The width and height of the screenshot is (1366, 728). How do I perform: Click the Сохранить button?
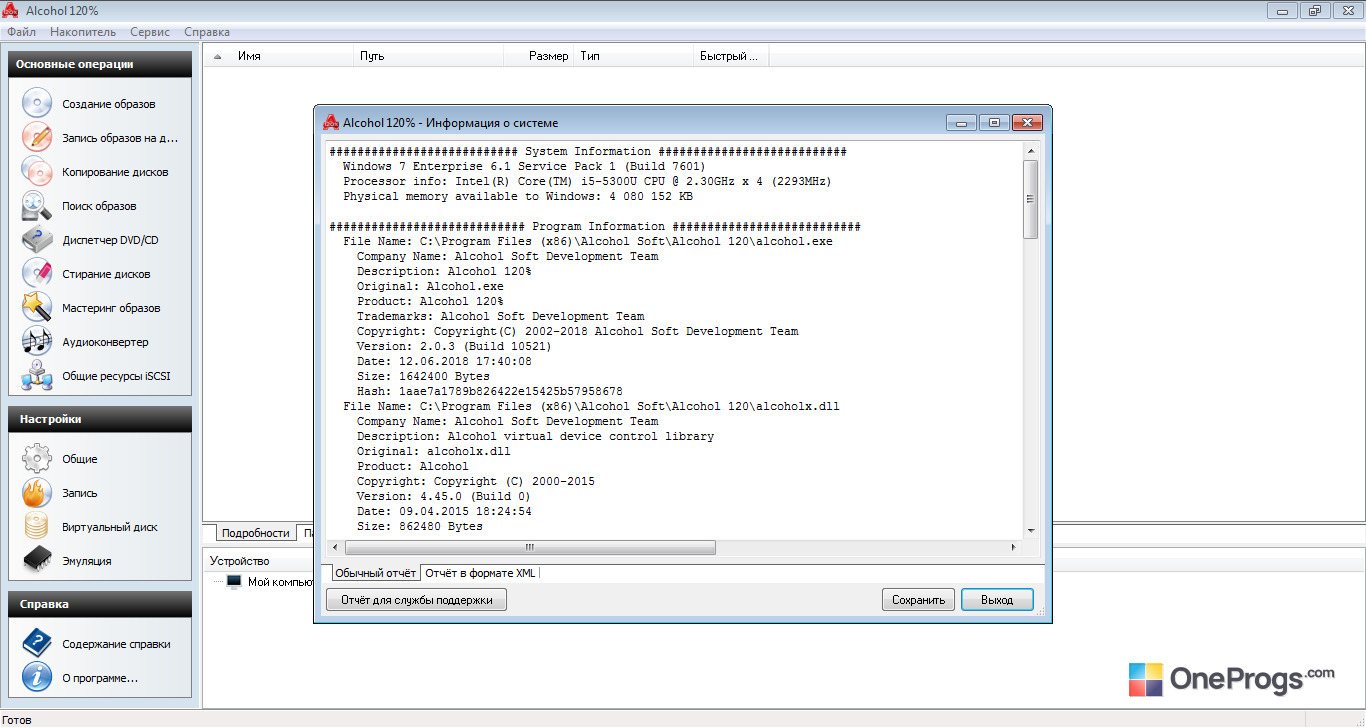pos(918,600)
